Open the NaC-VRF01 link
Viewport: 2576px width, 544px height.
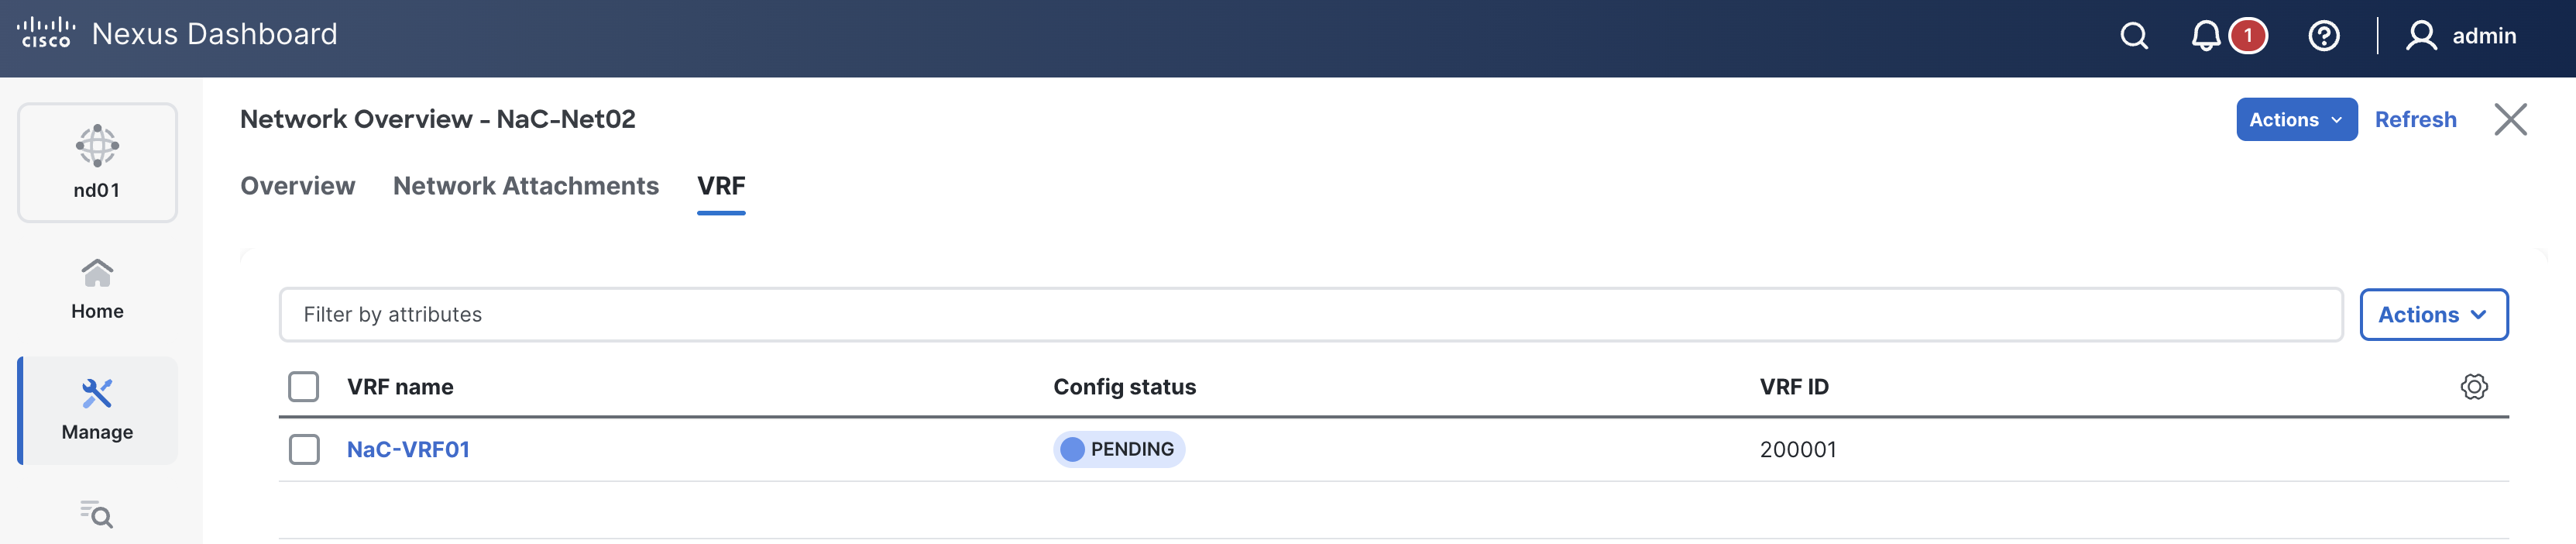click(408, 449)
